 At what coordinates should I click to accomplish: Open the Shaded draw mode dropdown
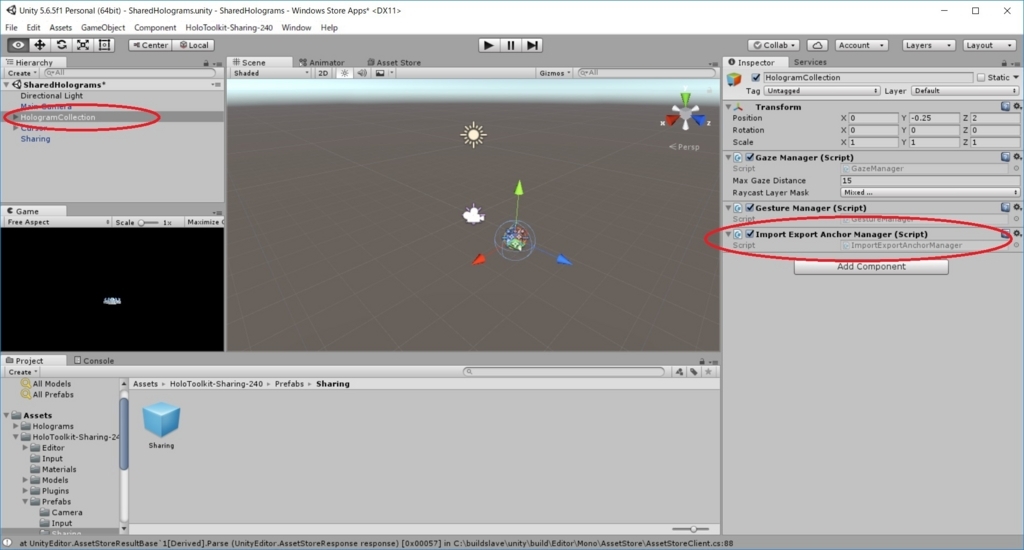pyautogui.click(x=271, y=73)
